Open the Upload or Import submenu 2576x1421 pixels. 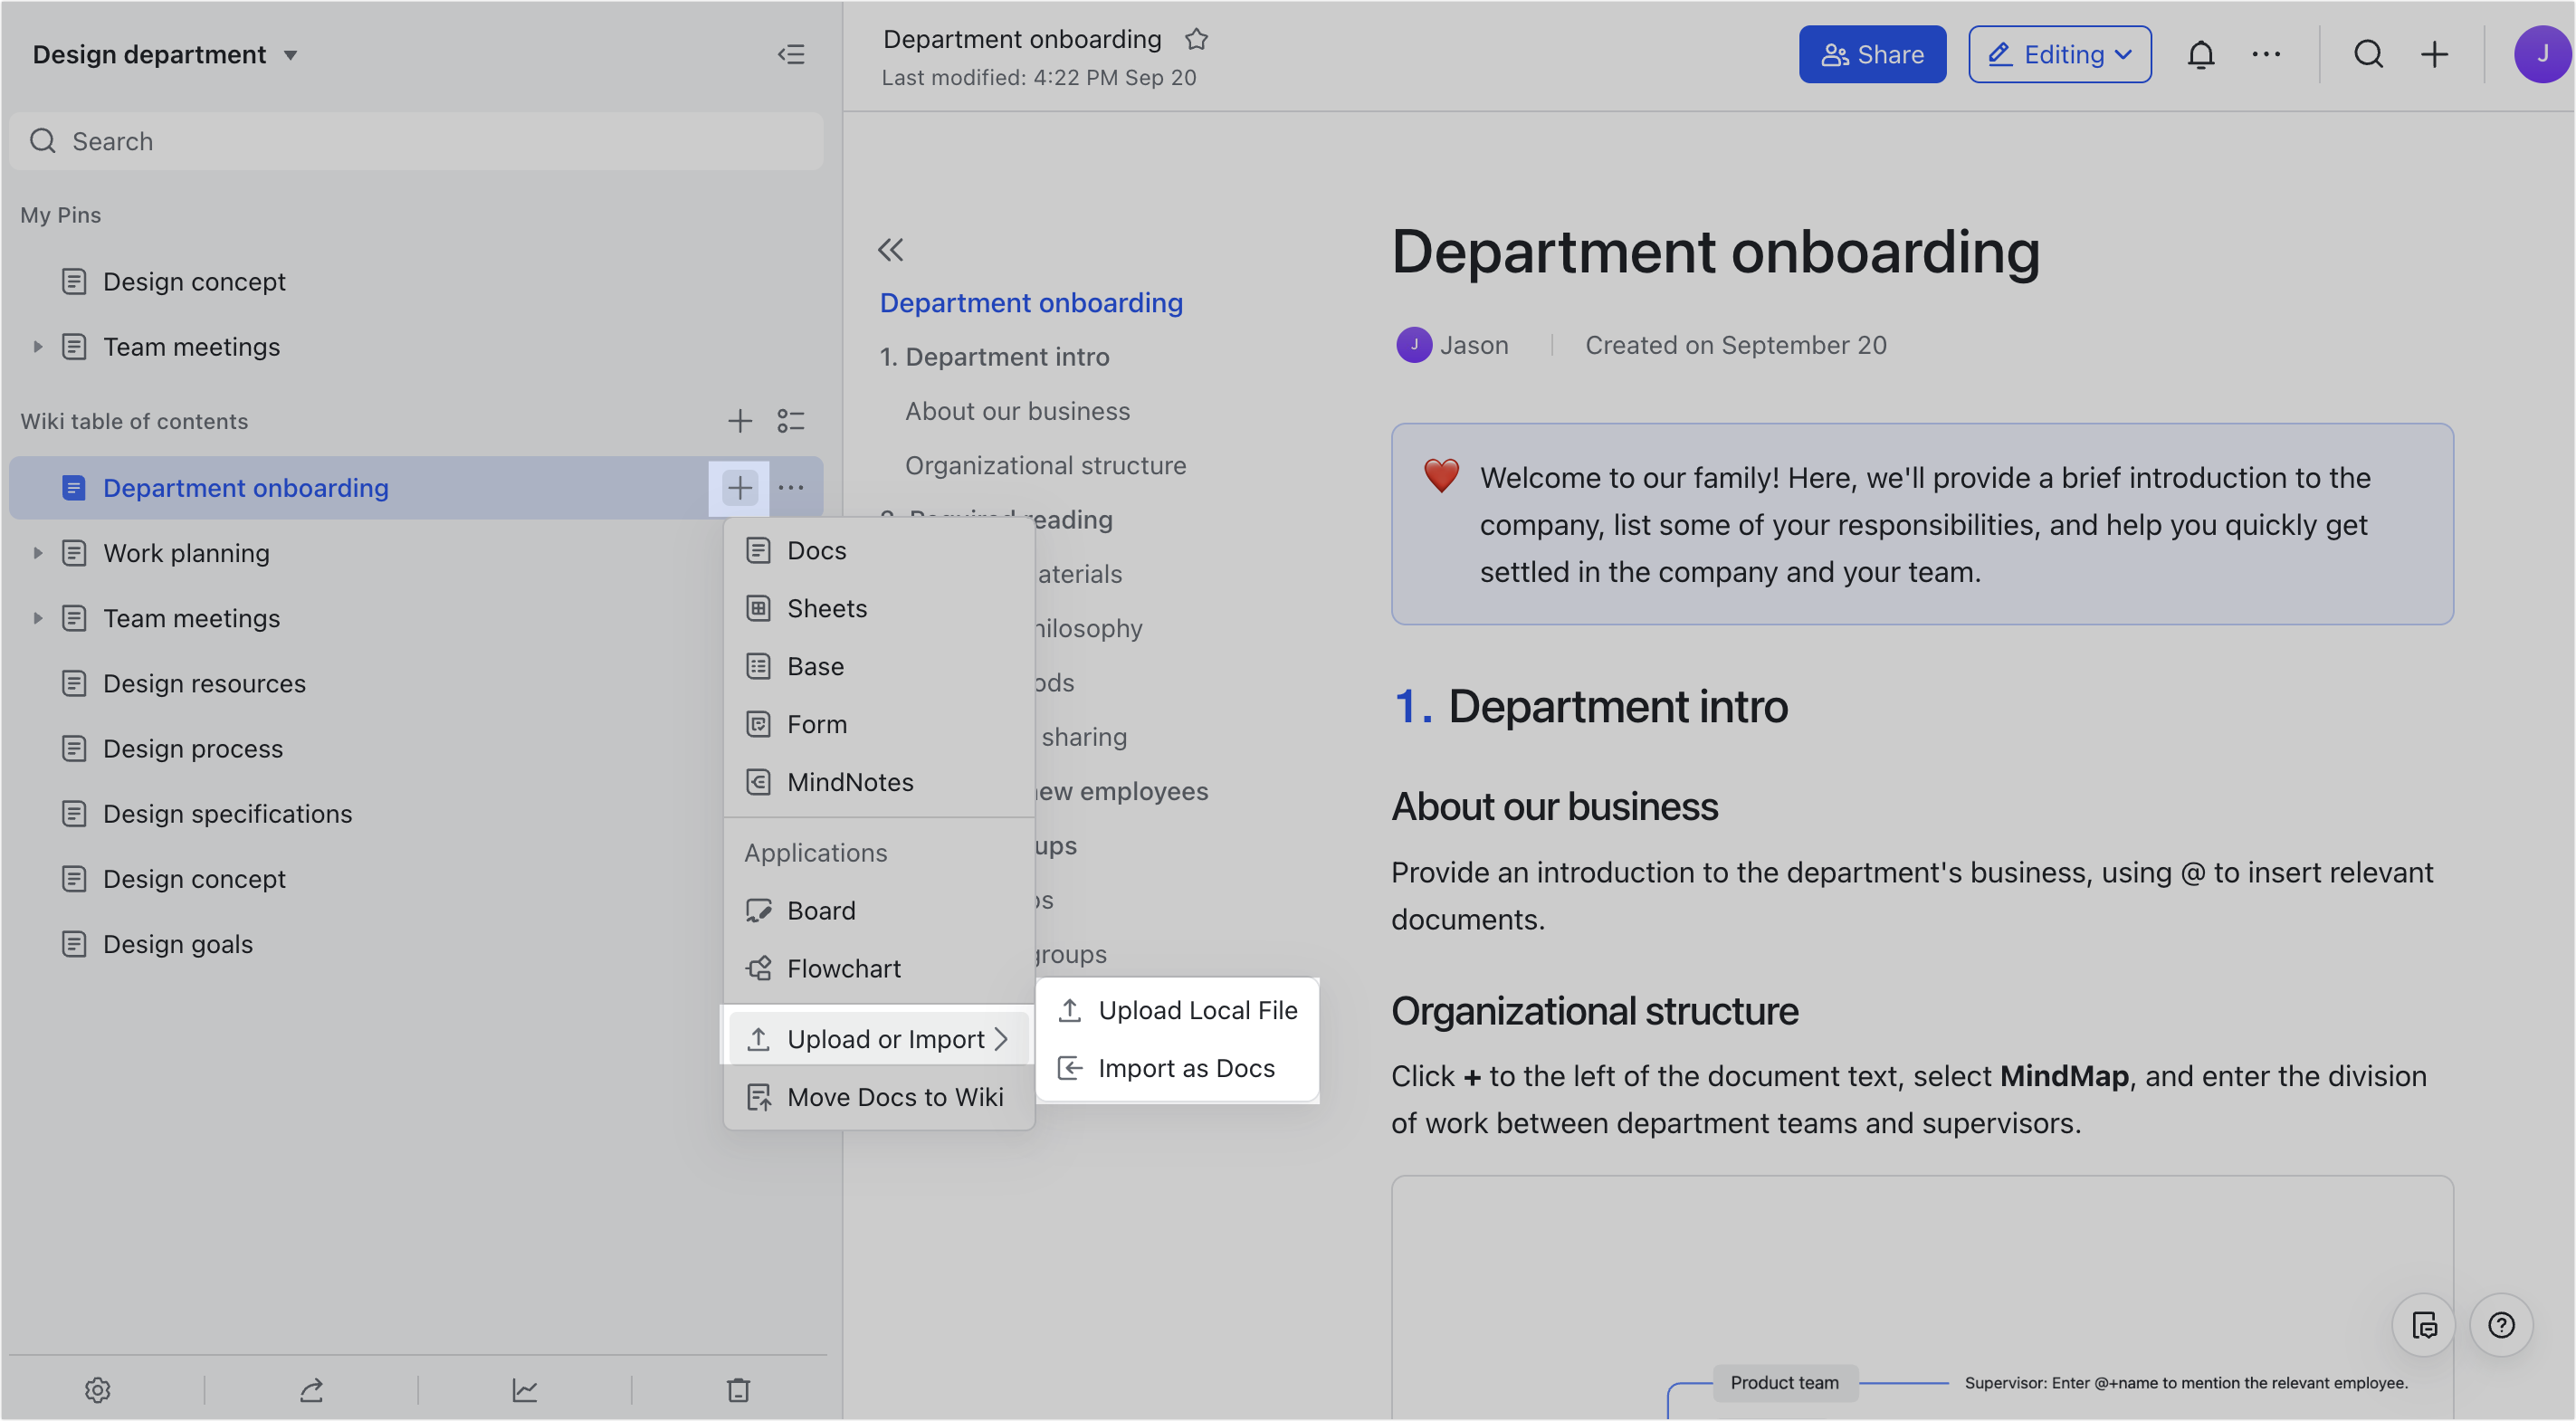click(878, 1039)
